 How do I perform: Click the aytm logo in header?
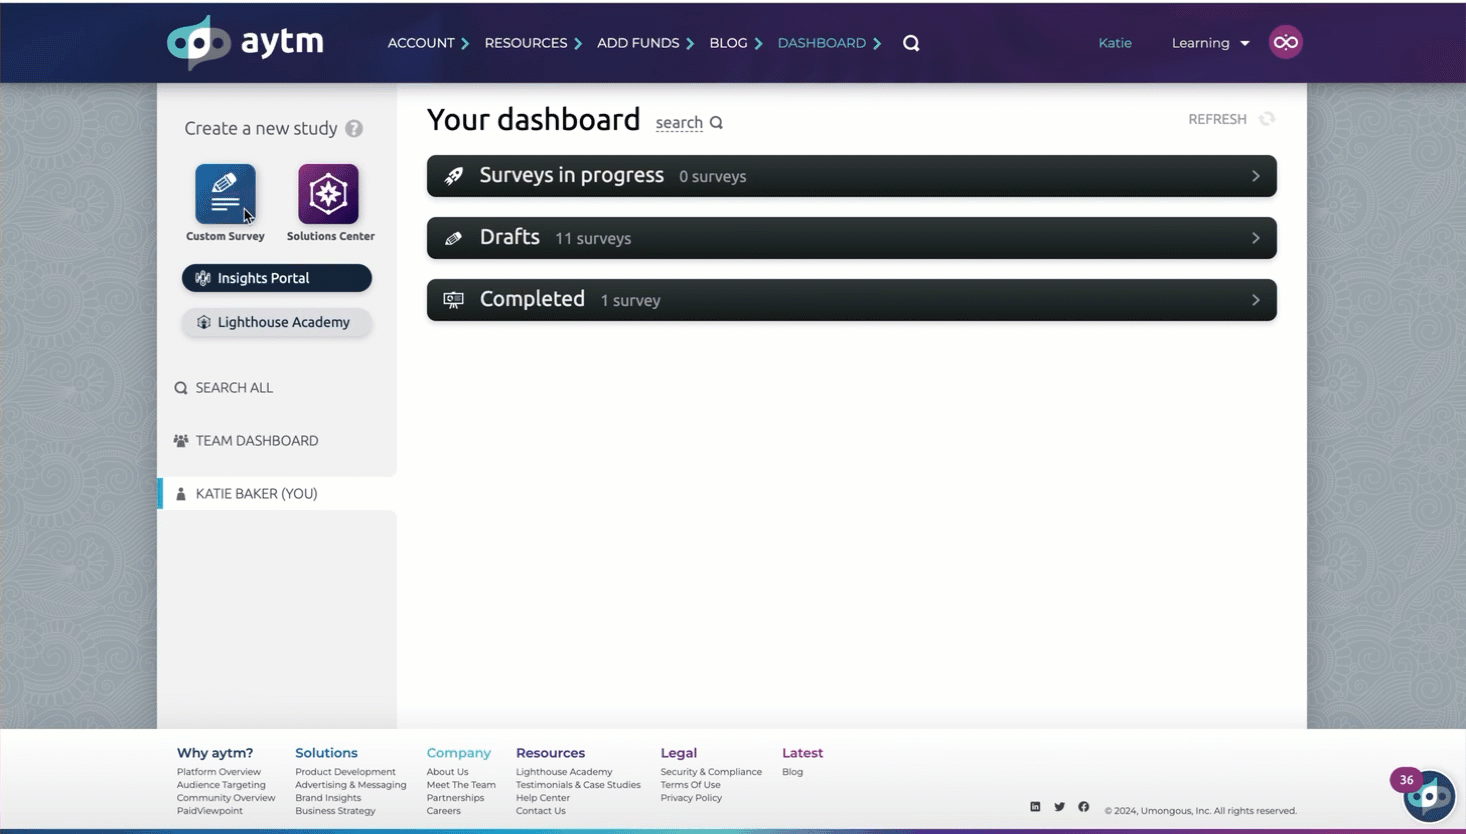(x=245, y=42)
